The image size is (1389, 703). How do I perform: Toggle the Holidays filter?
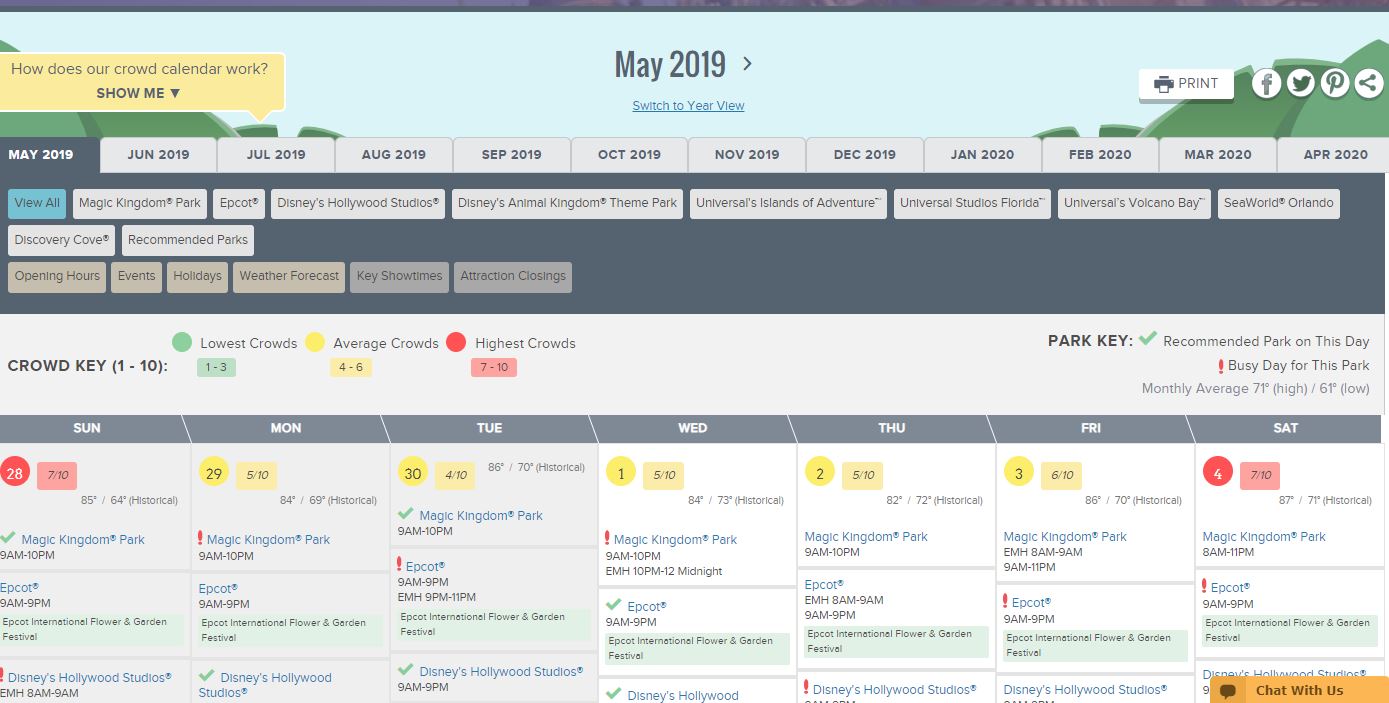(197, 276)
